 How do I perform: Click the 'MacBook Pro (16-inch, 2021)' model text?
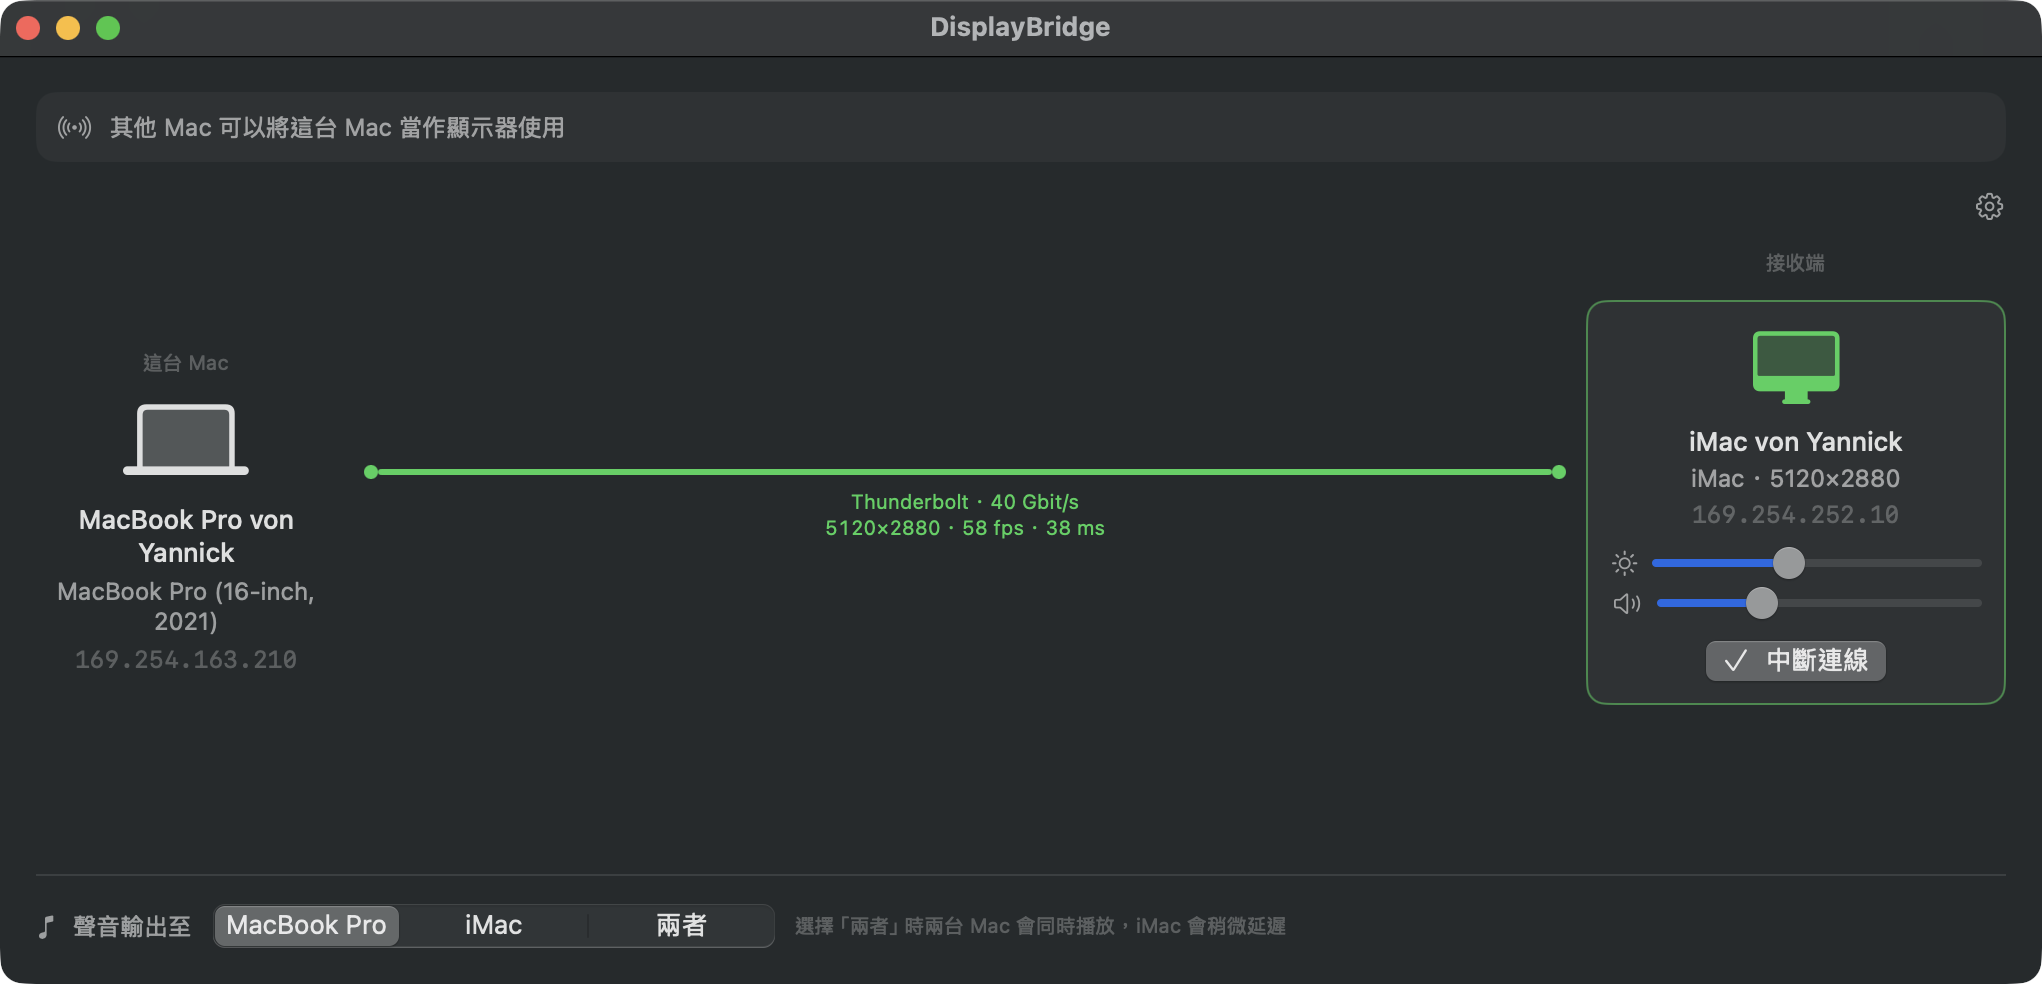pos(186,606)
